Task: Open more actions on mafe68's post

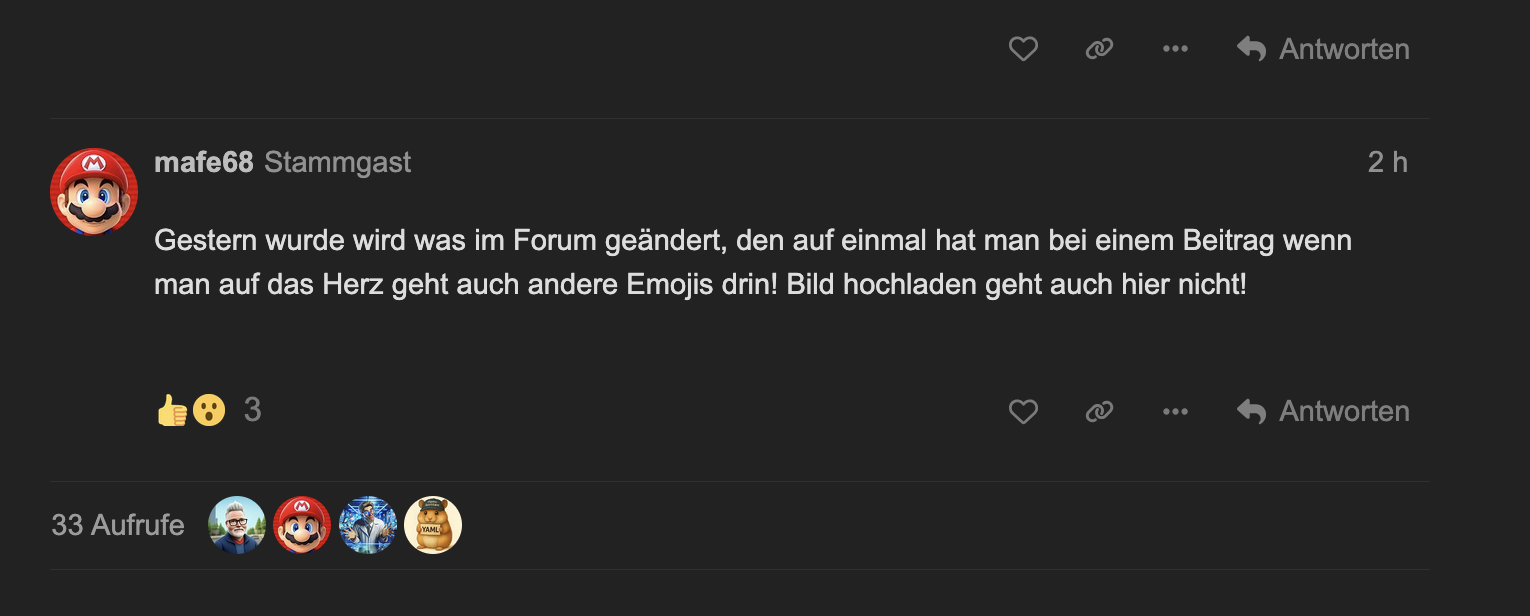Action: [x=1175, y=411]
